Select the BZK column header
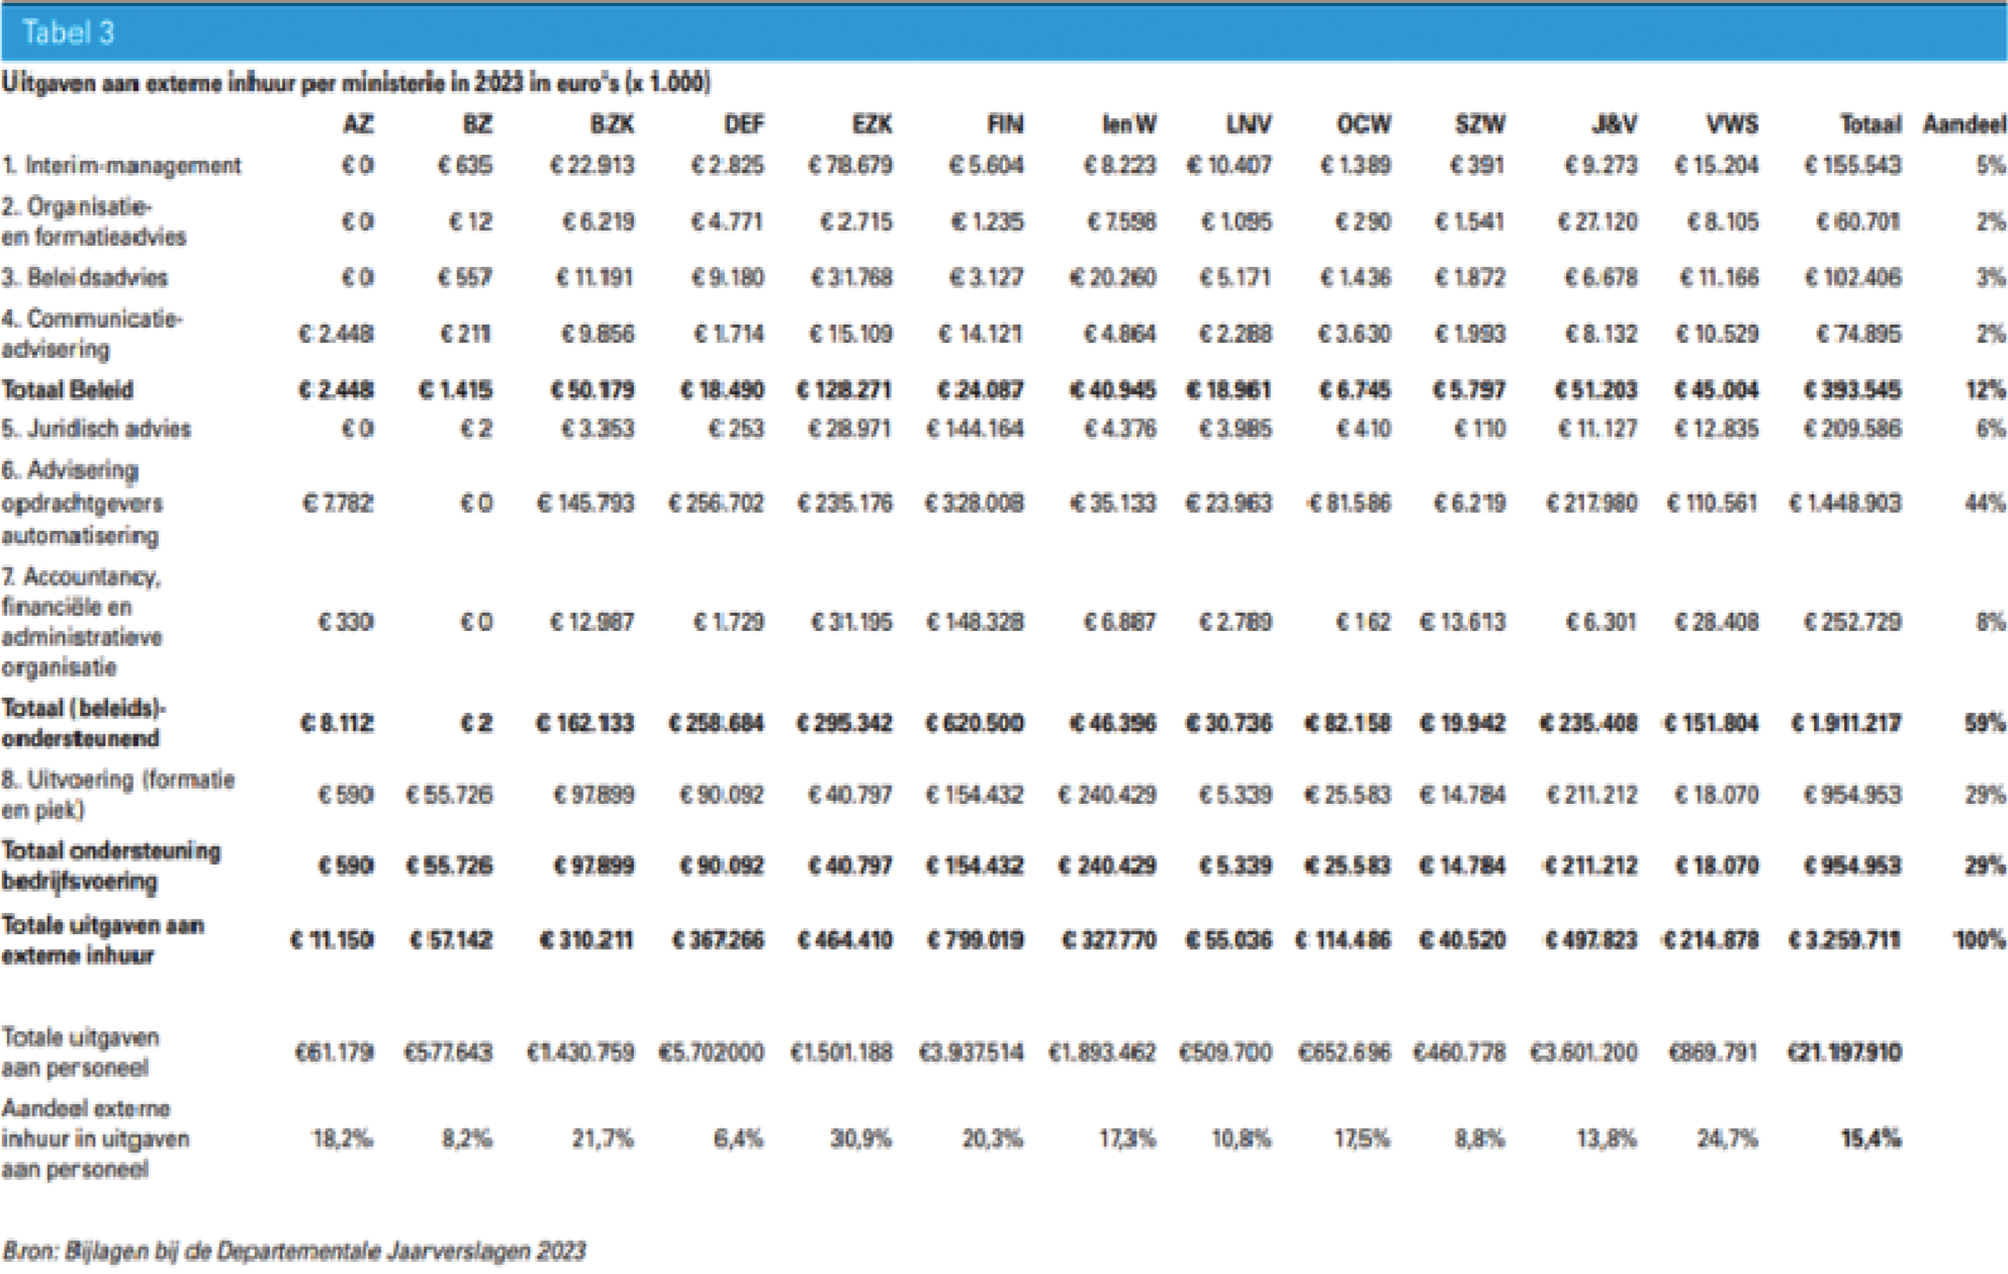The height and width of the screenshot is (1274, 2008). point(611,124)
